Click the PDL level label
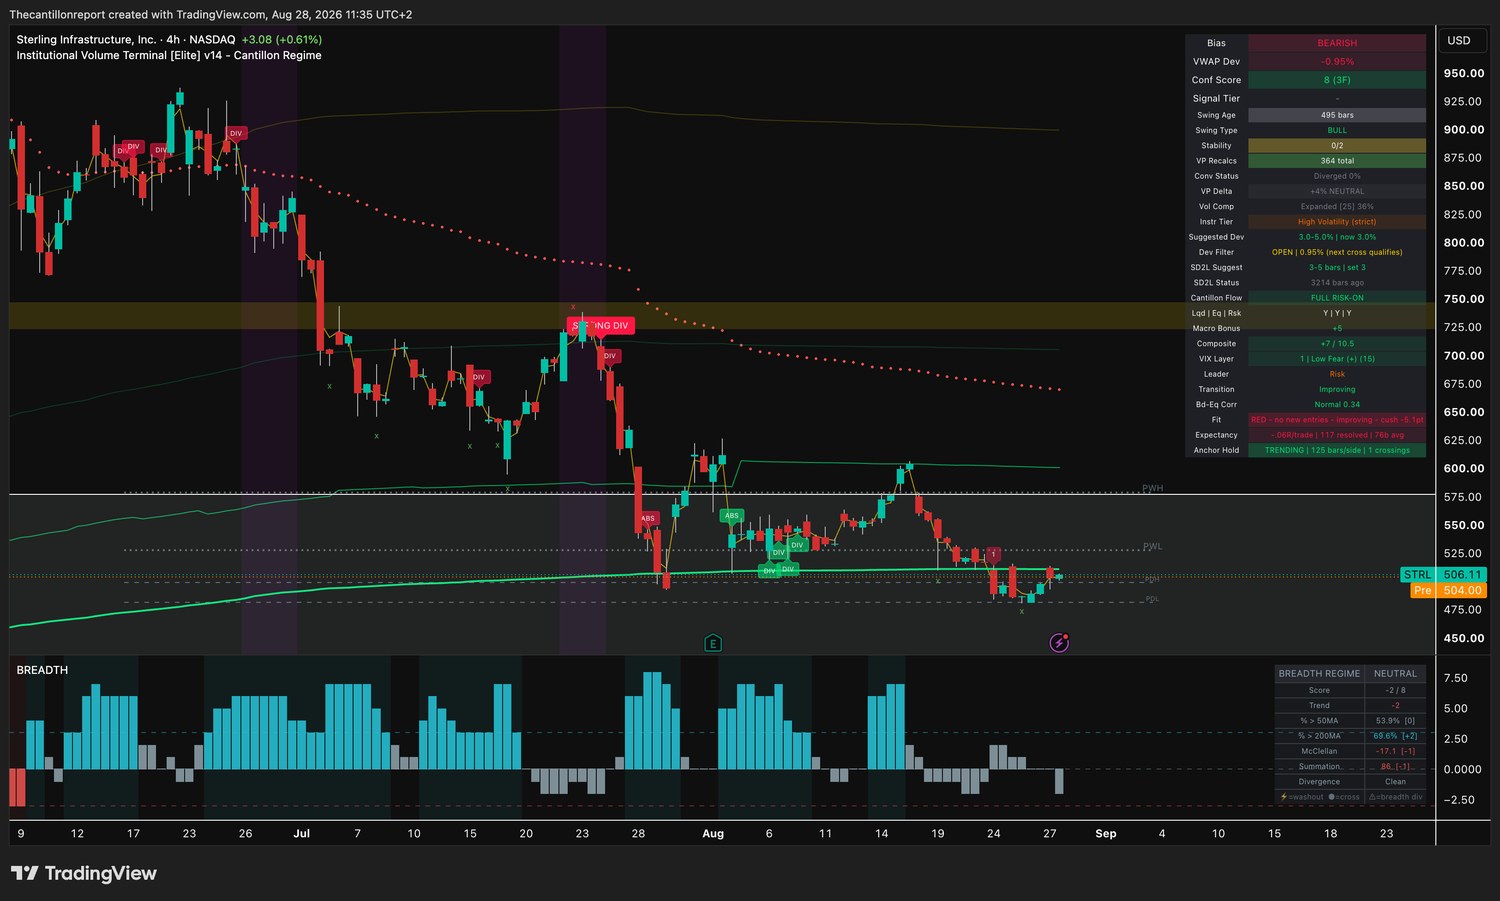Viewport: 1500px width, 901px height. [1152, 600]
